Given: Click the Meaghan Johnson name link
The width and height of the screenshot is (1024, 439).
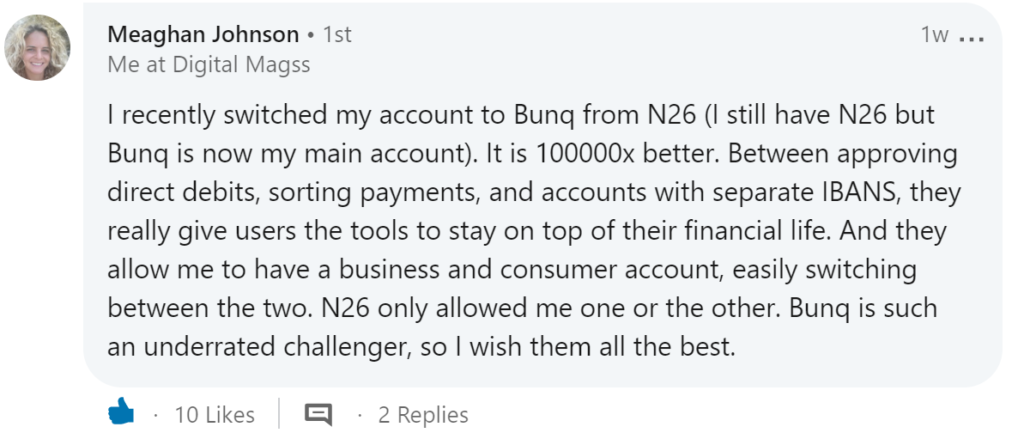Looking at the screenshot, I should tap(203, 35).
